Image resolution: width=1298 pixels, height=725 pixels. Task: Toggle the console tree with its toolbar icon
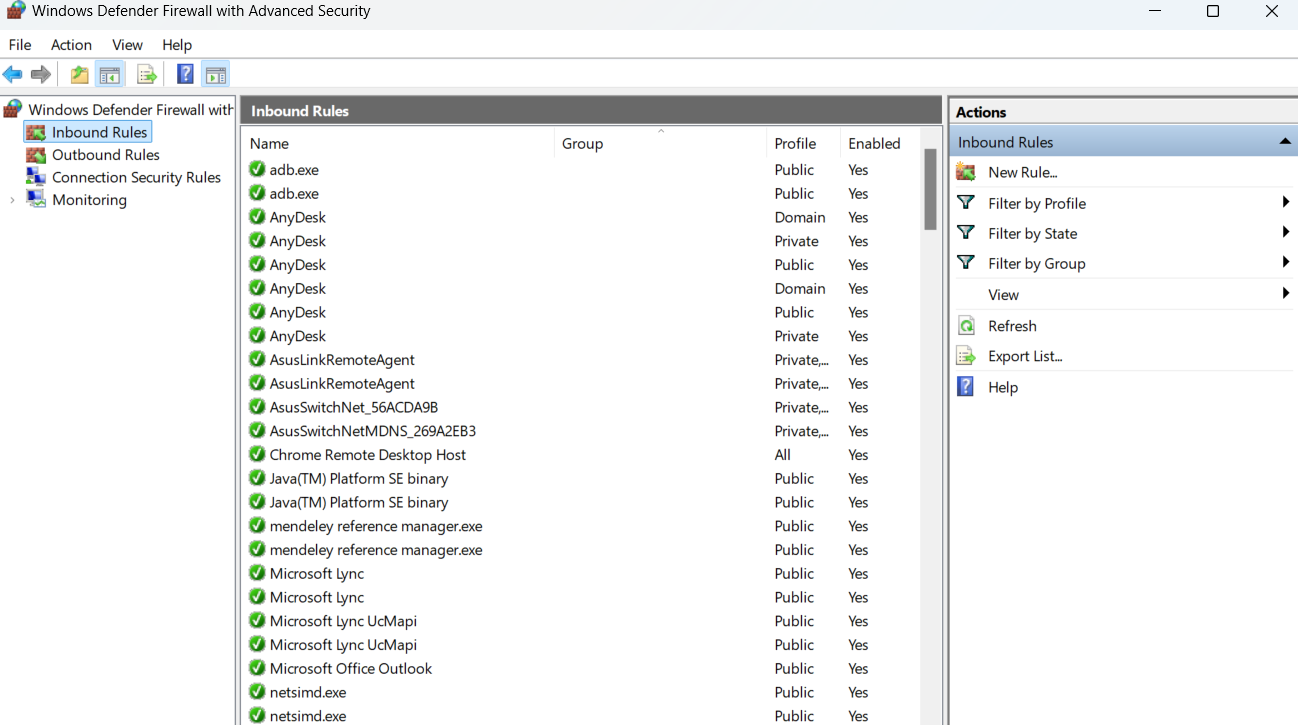110,73
